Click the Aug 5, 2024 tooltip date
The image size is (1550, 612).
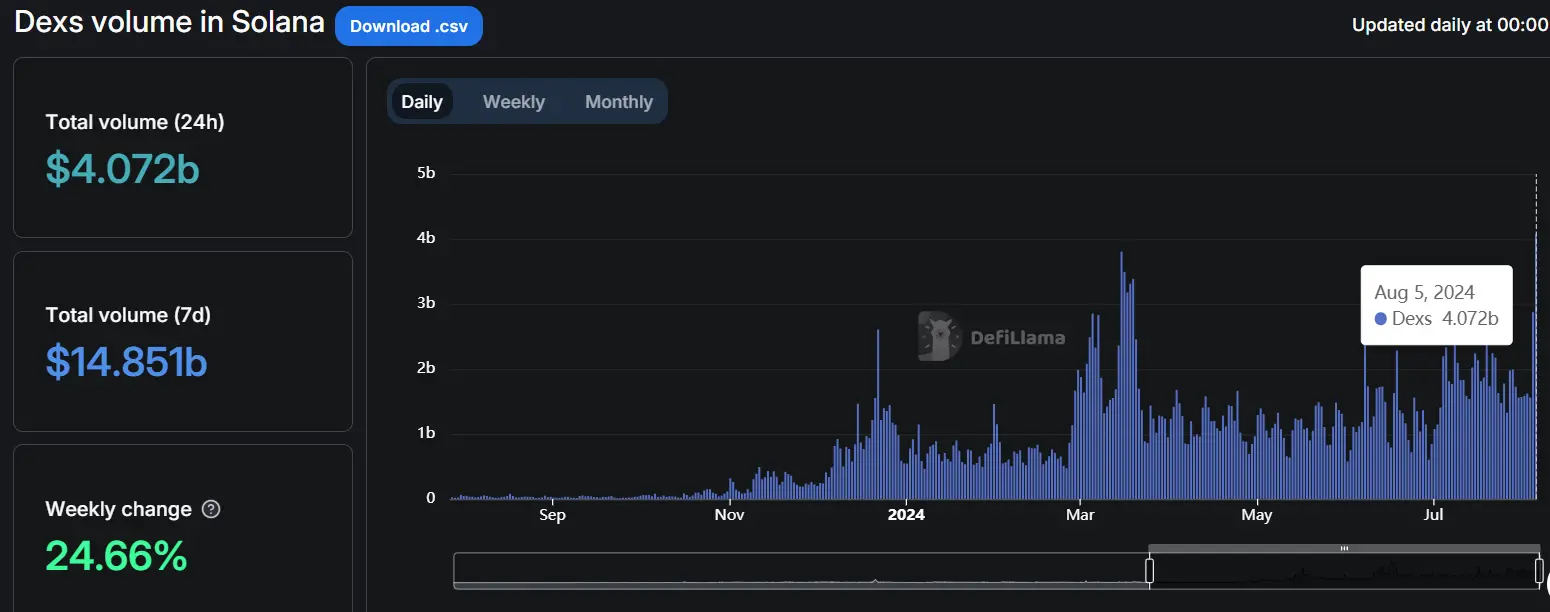[1424, 293]
